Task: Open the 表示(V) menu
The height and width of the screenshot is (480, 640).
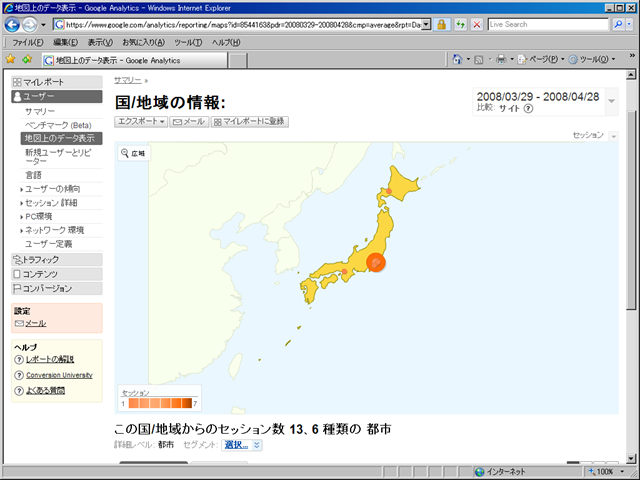Action: coord(100,42)
